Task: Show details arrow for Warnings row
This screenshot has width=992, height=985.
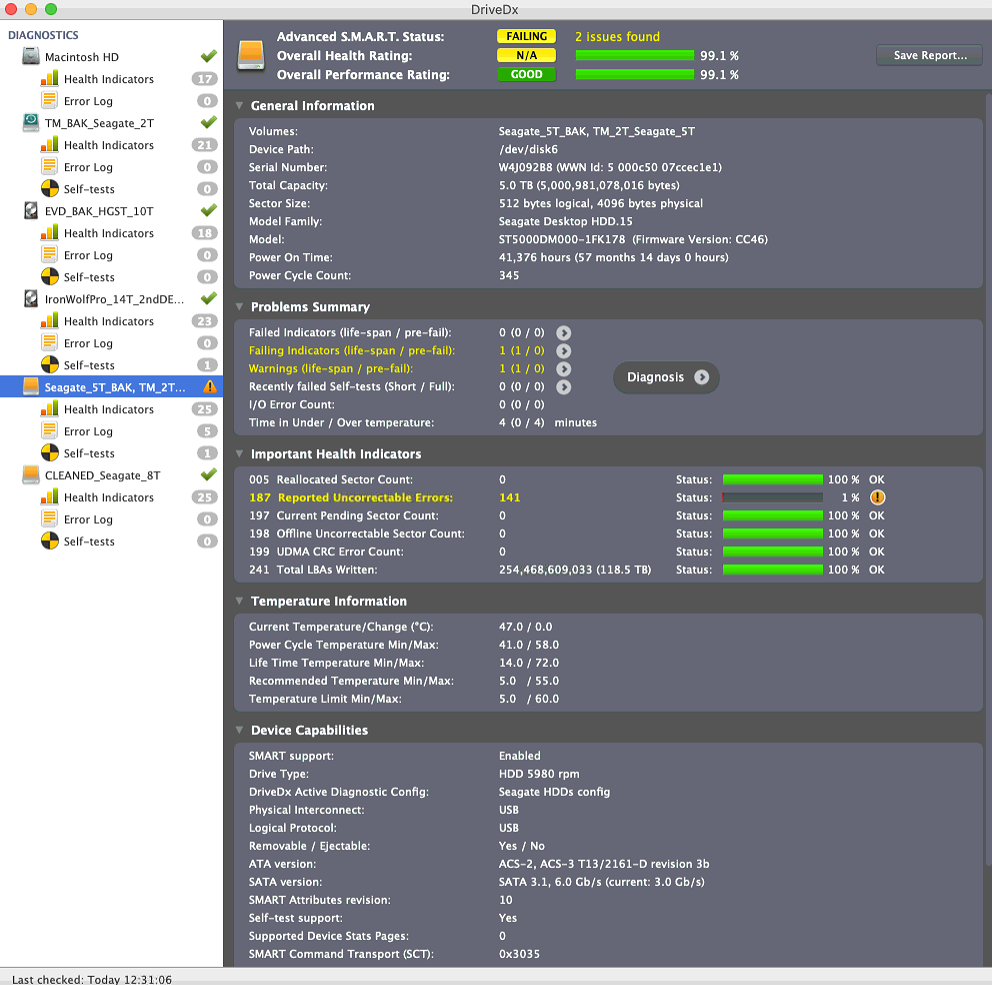Action: coord(564,369)
